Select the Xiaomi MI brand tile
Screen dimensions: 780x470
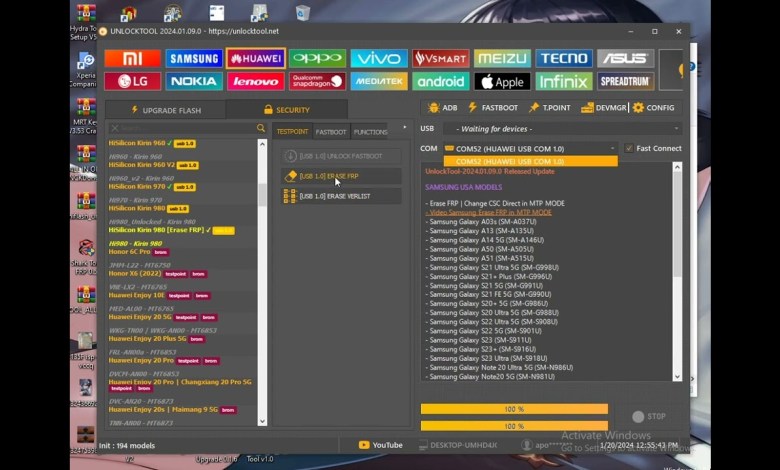132,59
